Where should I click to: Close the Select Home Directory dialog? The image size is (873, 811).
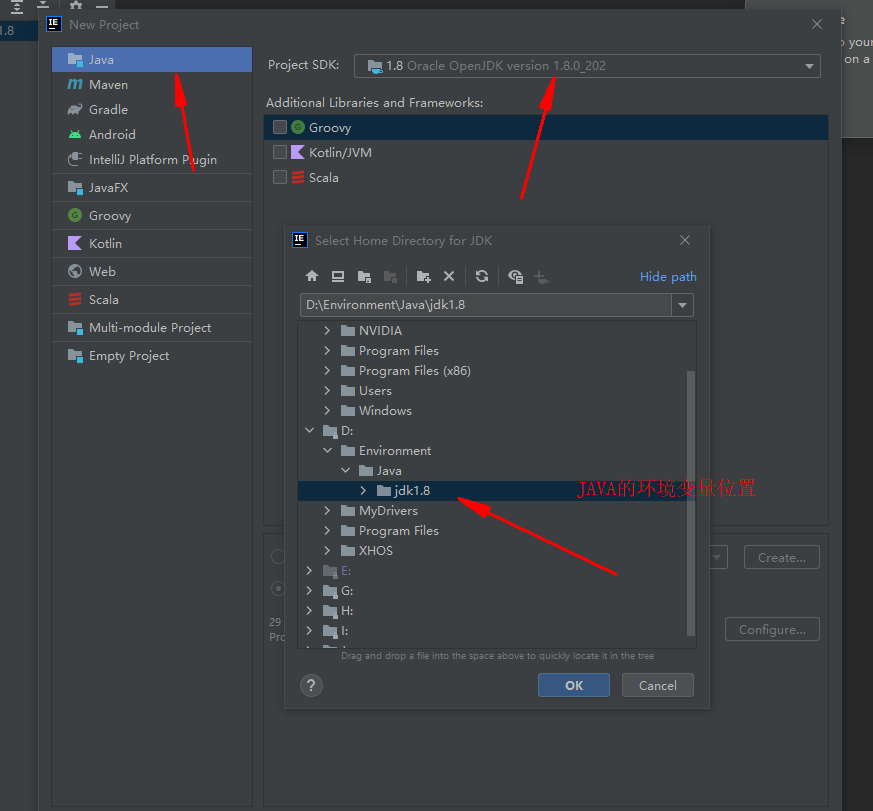click(x=685, y=240)
